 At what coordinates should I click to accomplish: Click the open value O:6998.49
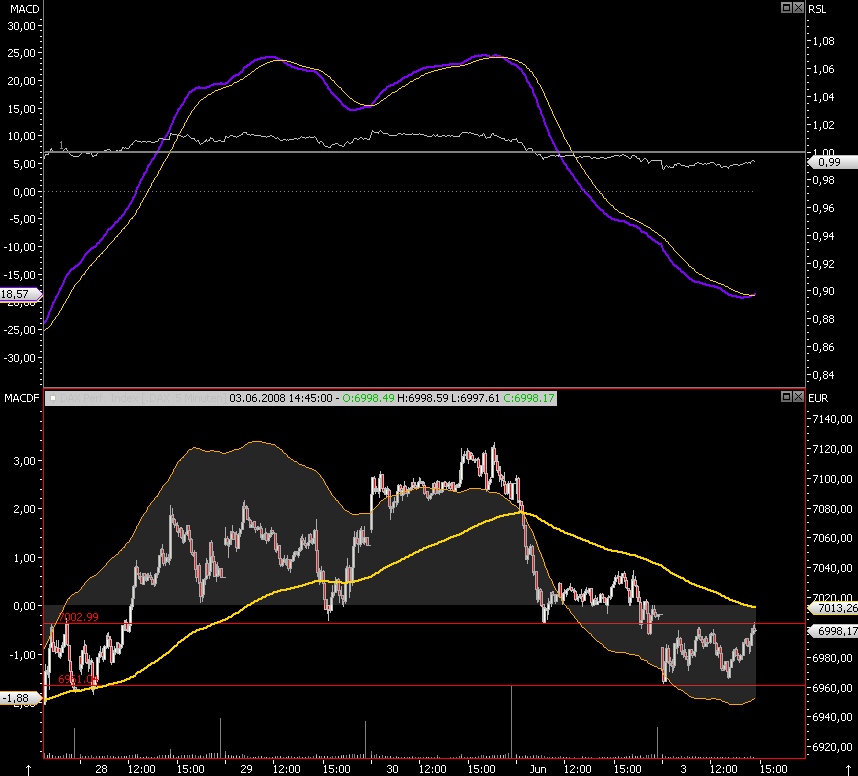(368, 398)
